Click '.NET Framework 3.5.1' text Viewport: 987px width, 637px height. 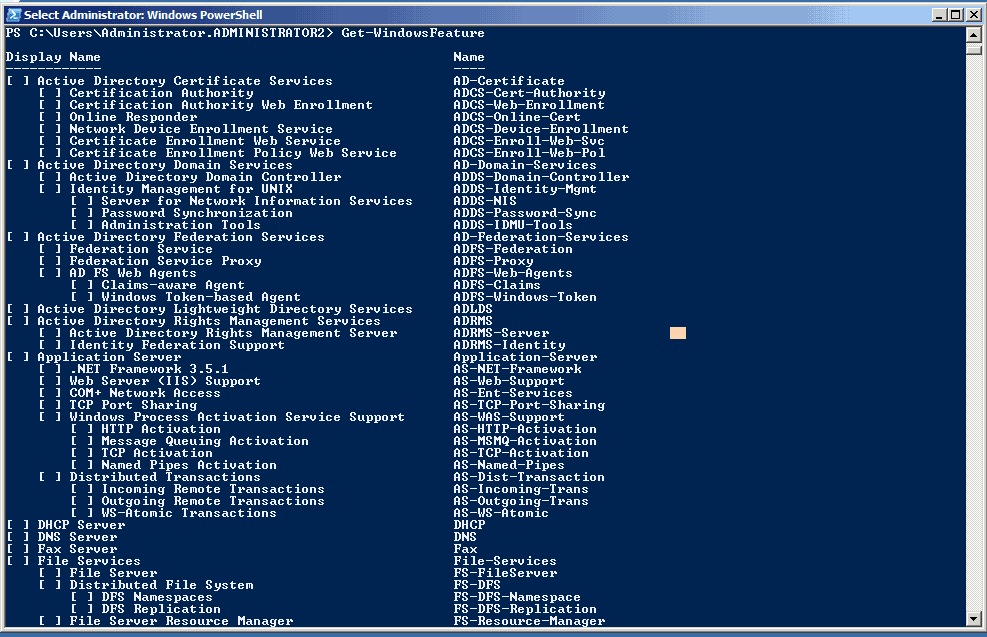(149, 369)
